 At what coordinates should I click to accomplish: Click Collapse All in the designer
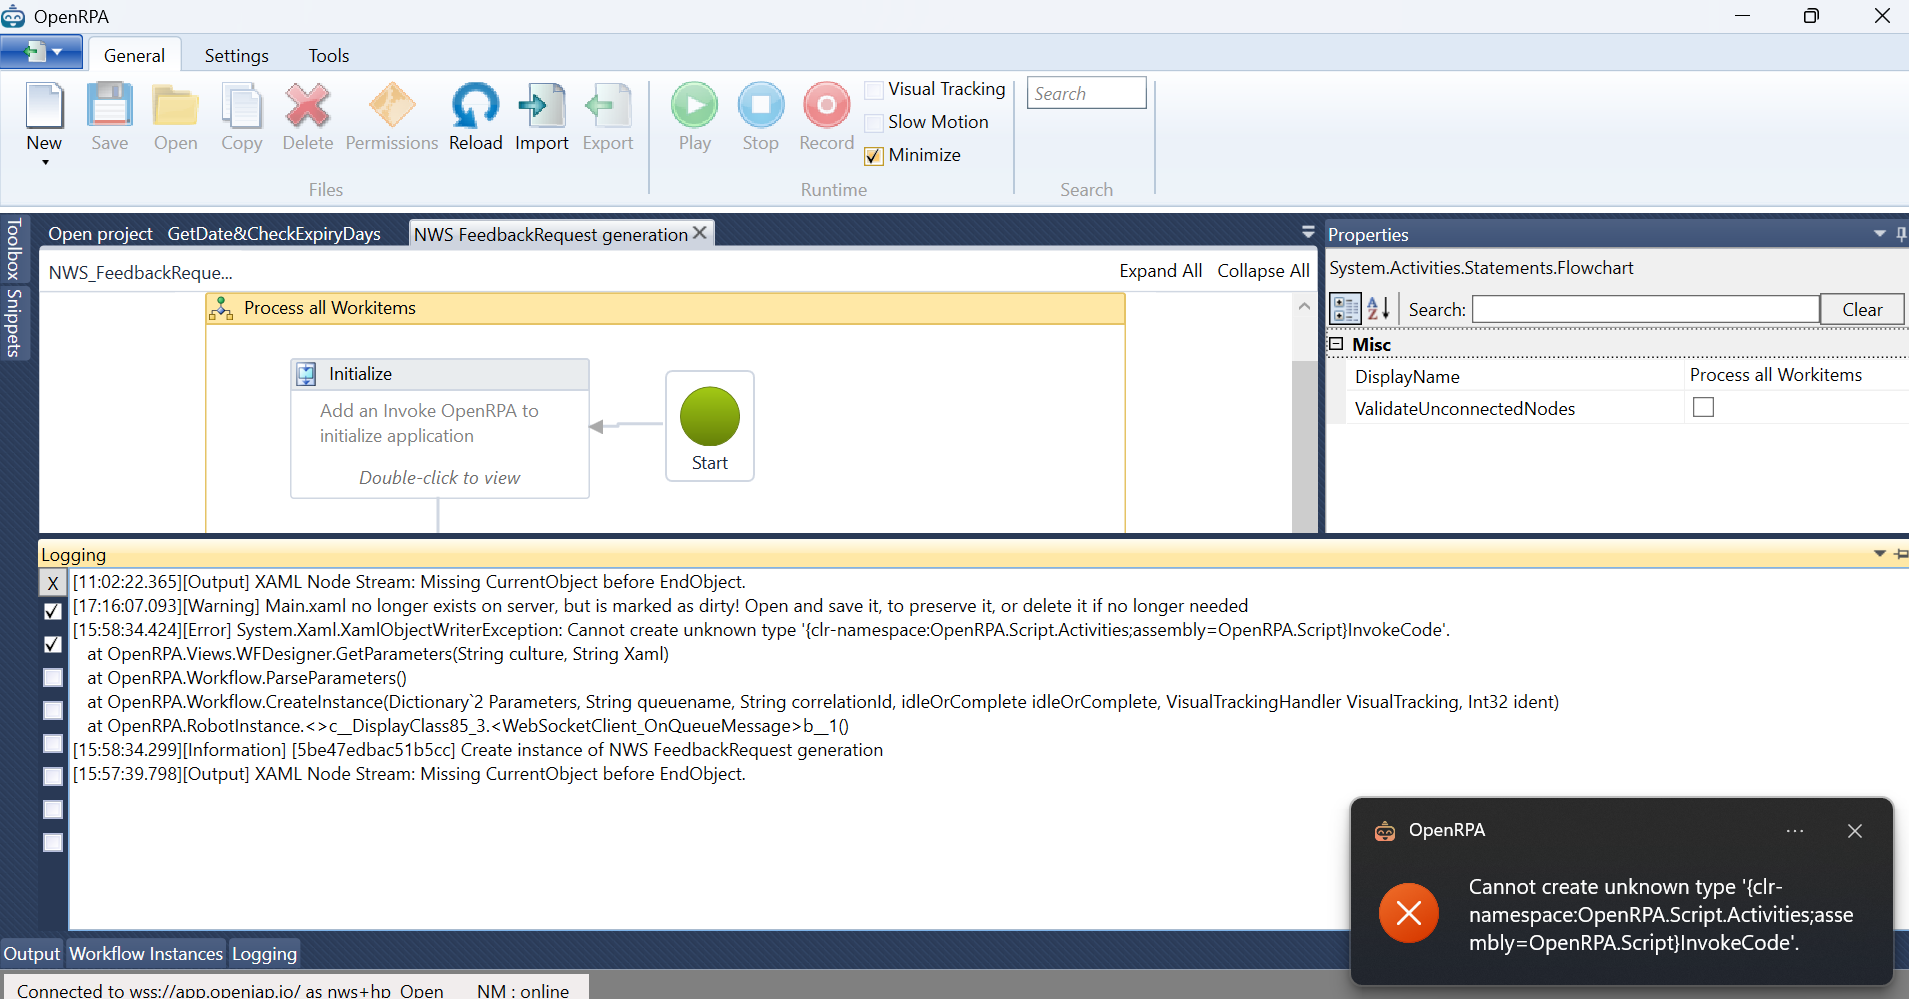(1263, 271)
